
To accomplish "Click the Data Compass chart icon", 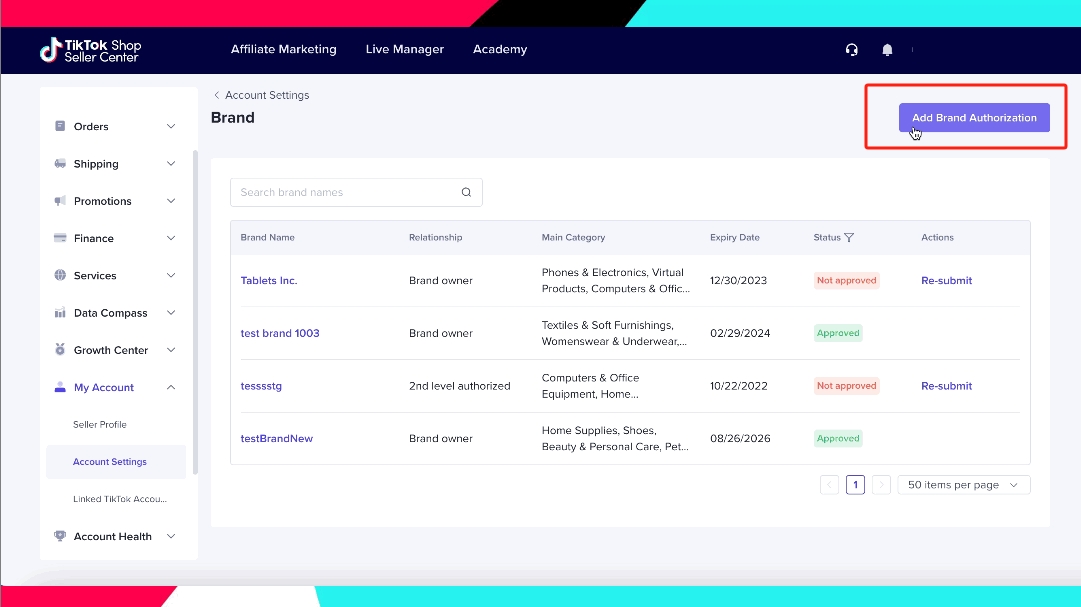I will (x=60, y=312).
